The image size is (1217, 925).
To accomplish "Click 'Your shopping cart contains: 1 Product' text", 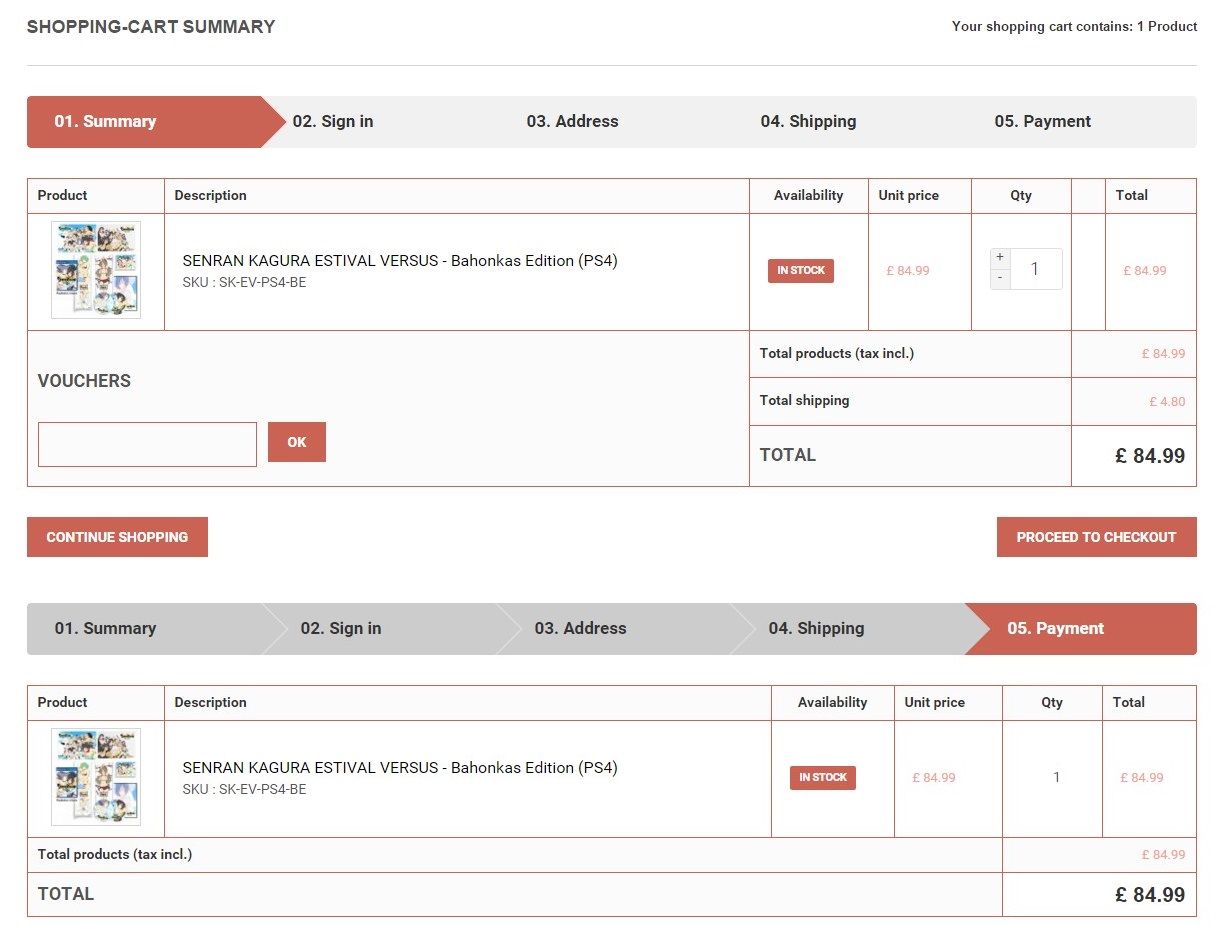I will [1074, 27].
